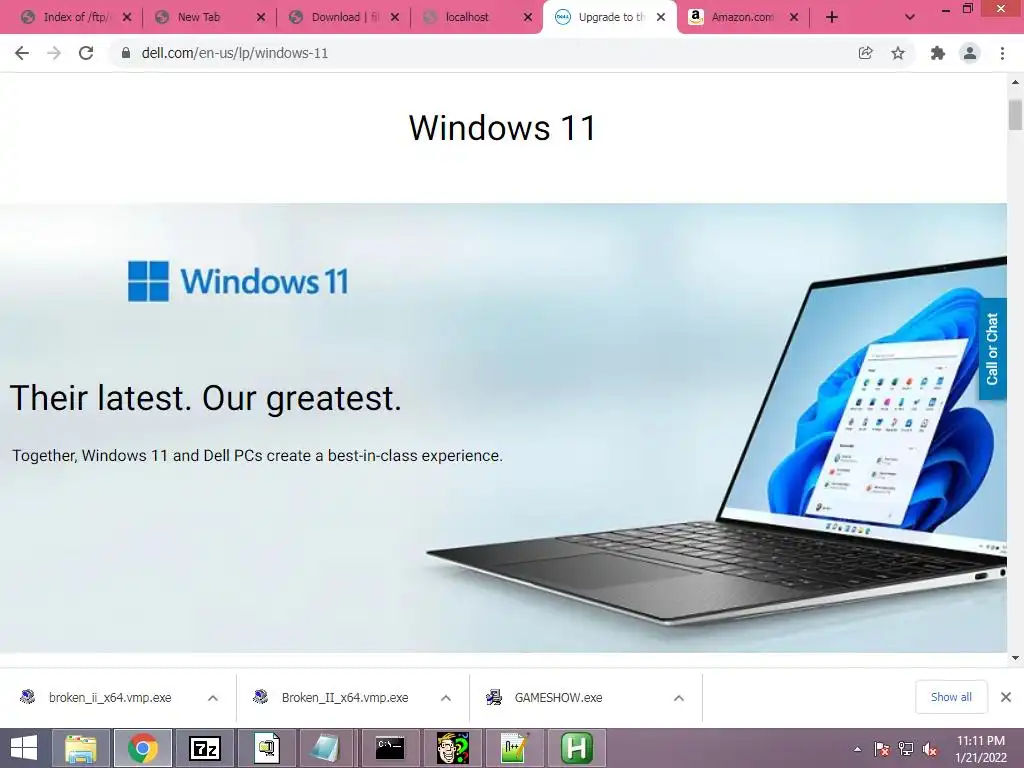Viewport: 1024px width, 768px height.
Task: Open the green H taskbar app
Action: click(576, 748)
